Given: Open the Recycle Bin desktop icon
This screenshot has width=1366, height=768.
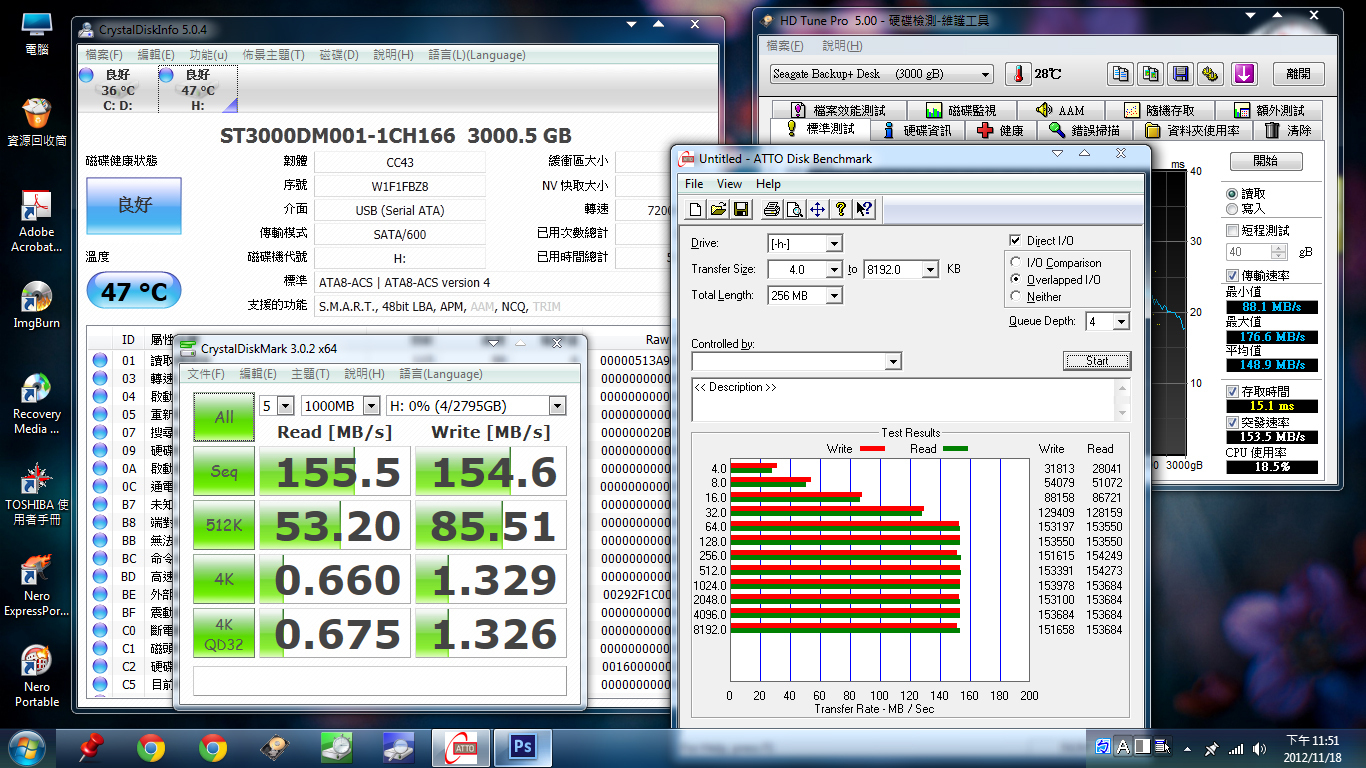Looking at the screenshot, I should tap(36, 123).
